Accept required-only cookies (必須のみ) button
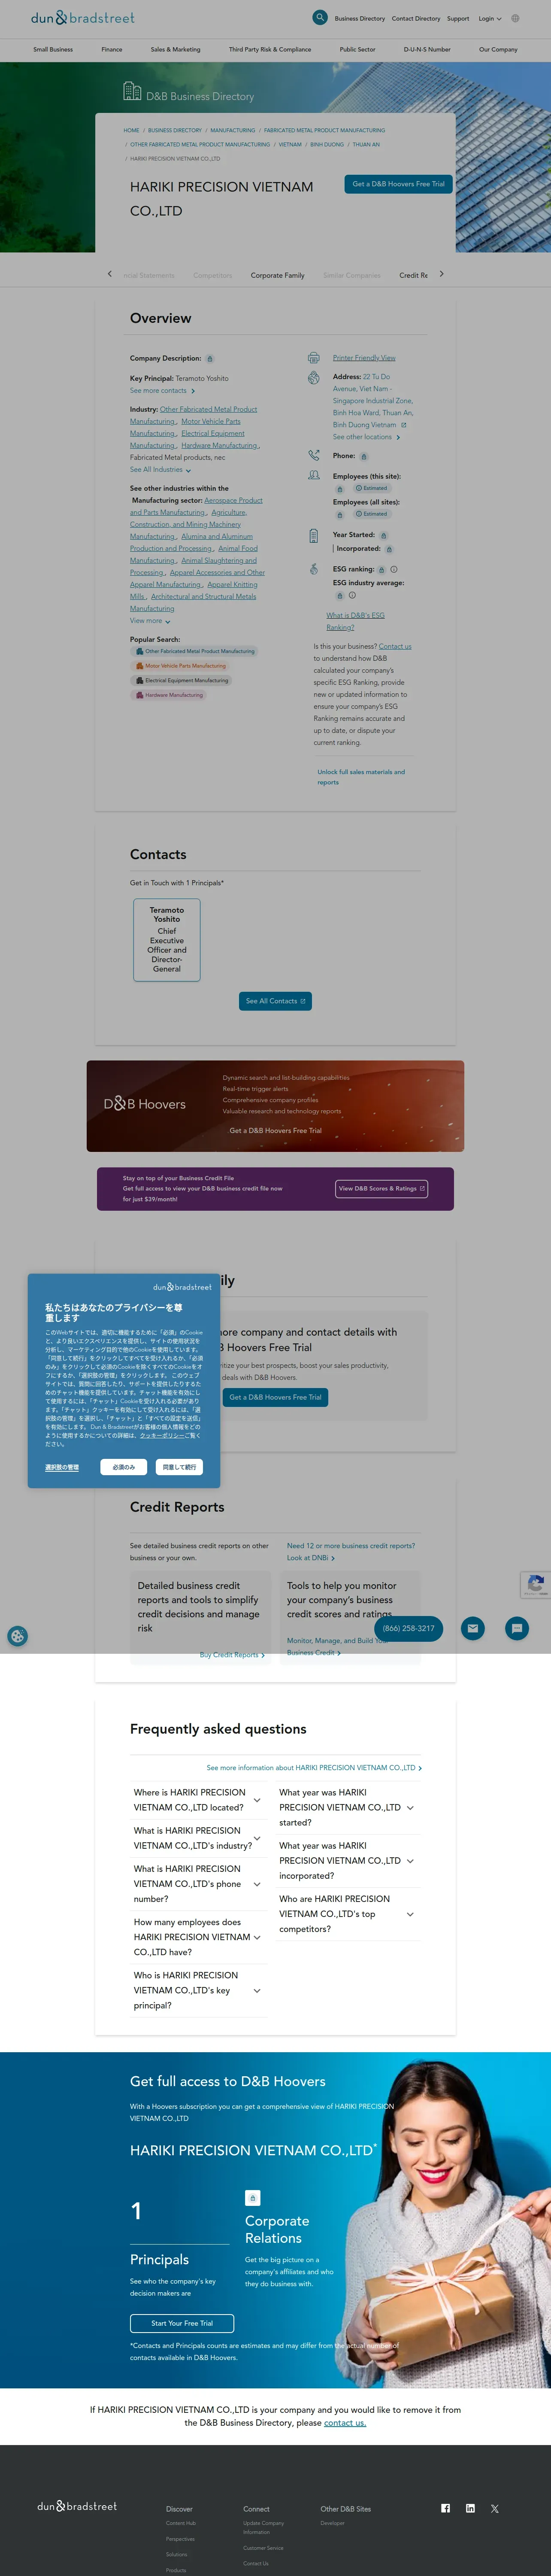Image resolution: width=551 pixels, height=2576 pixels. (x=124, y=1467)
